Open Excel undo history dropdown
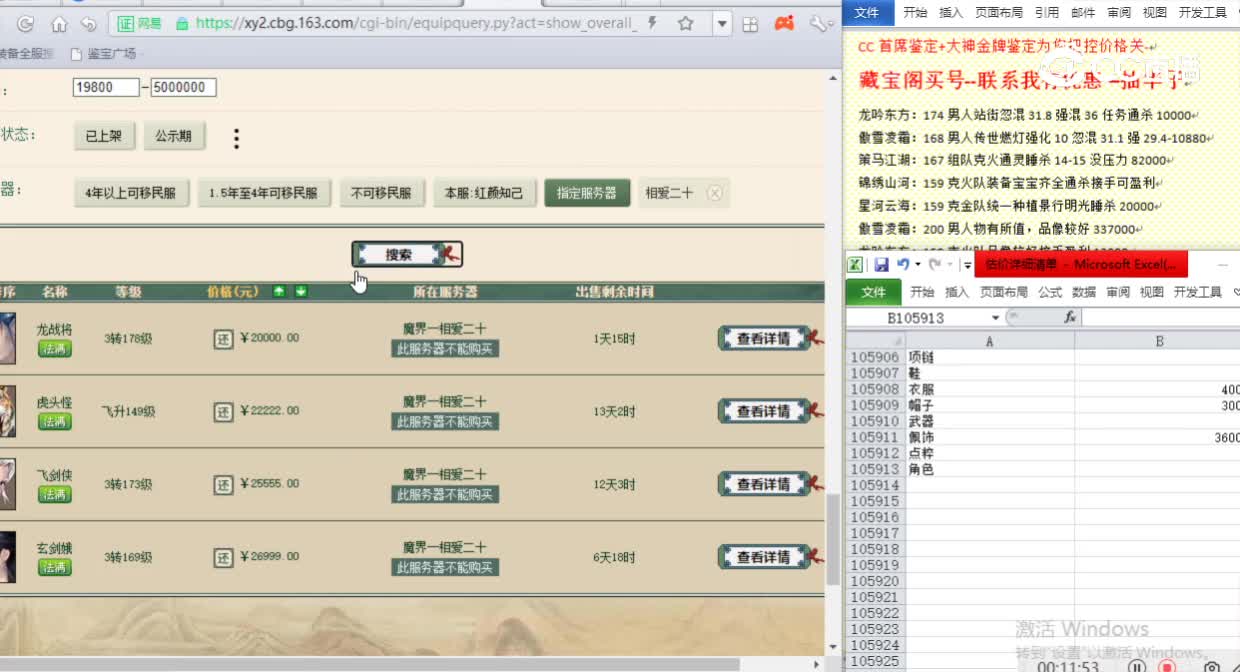The width and height of the screenshot is (1240, 672). pyautogui.click(x=917, y=265)
